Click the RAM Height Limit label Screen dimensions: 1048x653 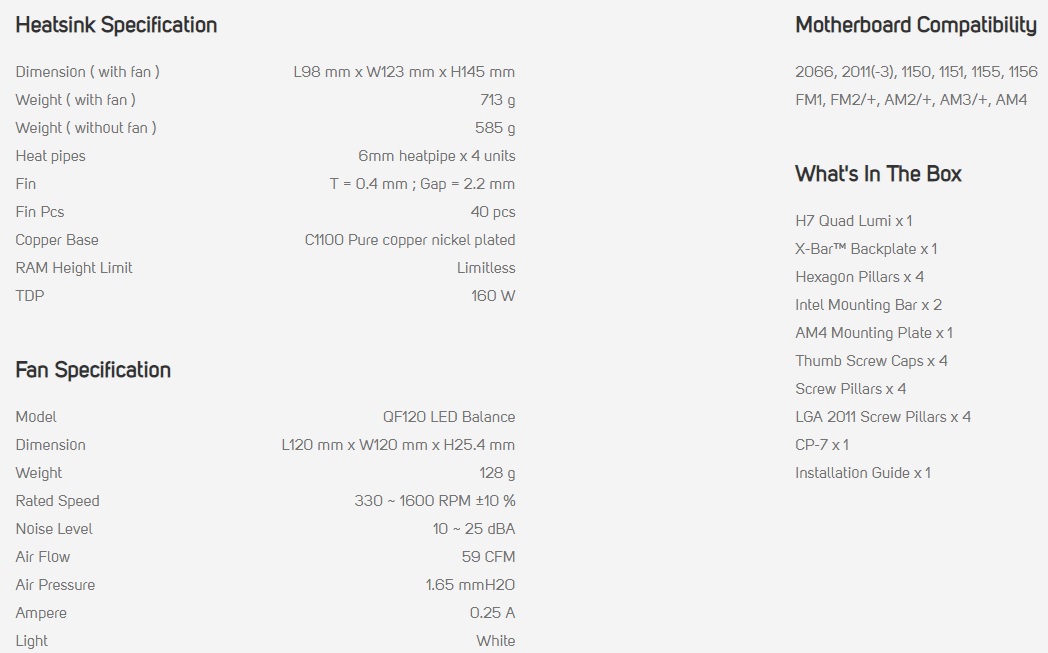74,268
